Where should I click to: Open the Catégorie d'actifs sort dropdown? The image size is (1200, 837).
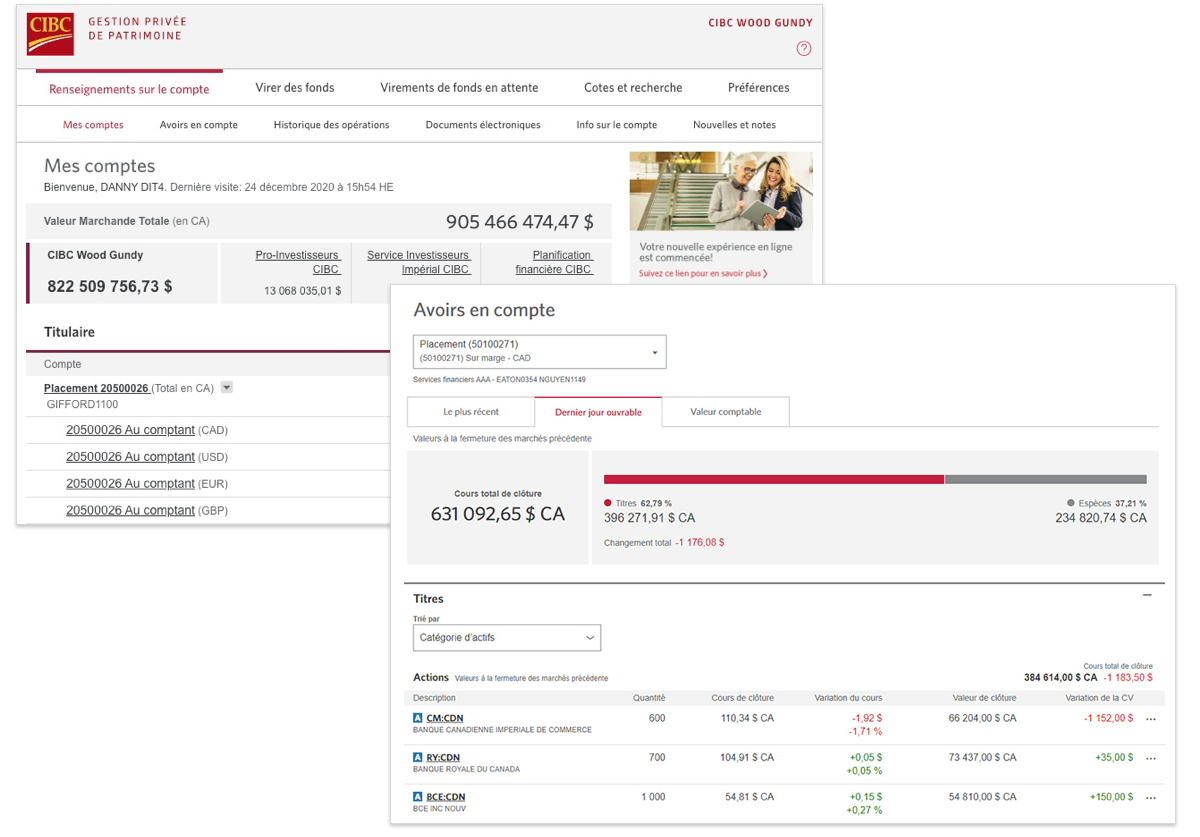[x=507, y=637]
